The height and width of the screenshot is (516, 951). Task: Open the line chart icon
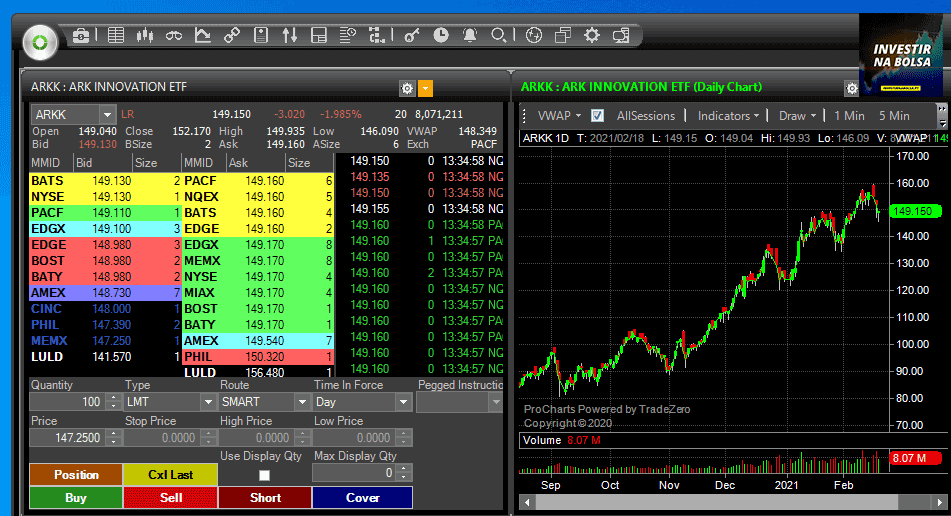(203, 35)
